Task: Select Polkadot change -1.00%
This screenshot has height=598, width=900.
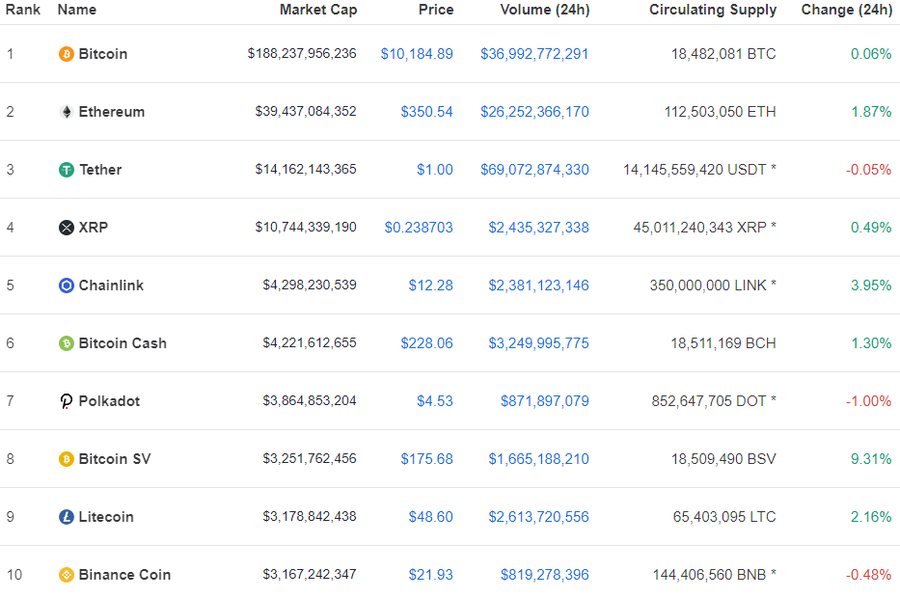Action: click(x=868, y=401)
